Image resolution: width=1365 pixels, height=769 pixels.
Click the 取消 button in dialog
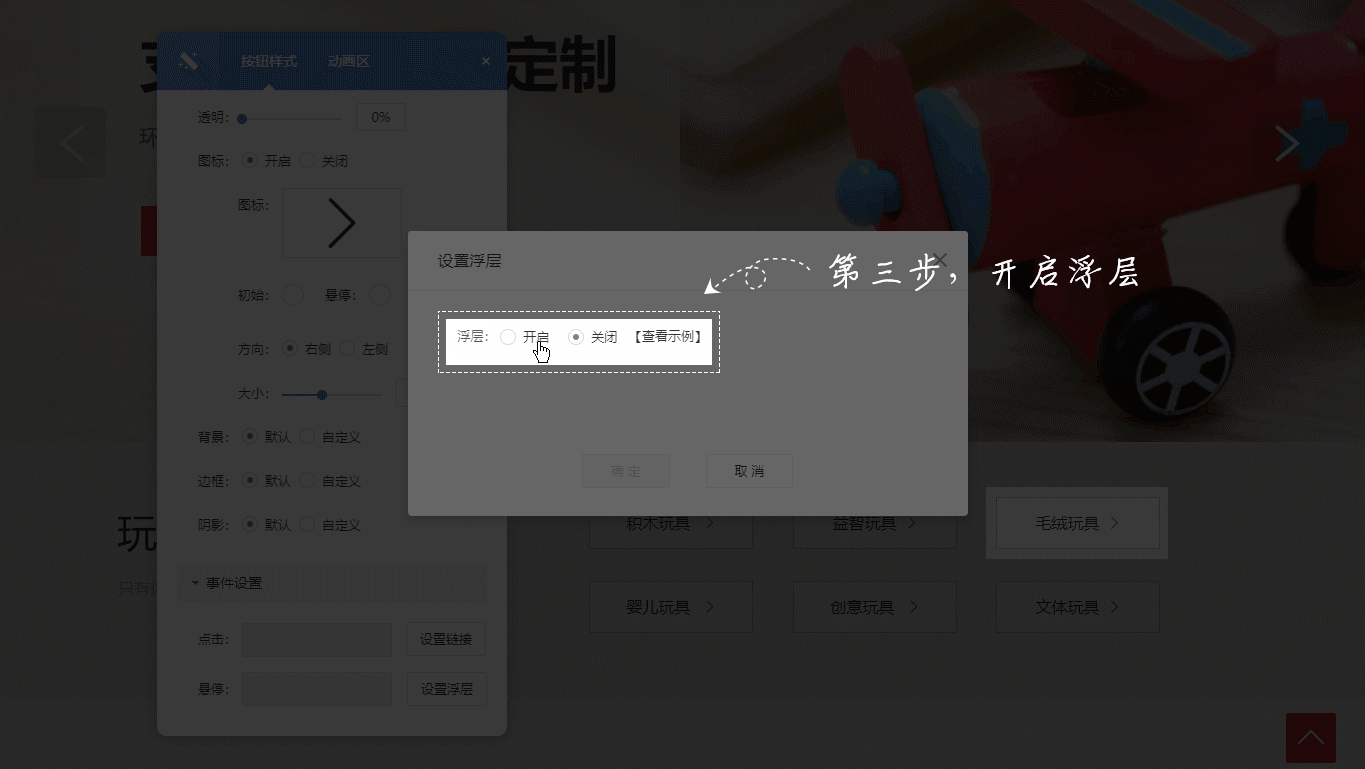coord(749,471)
